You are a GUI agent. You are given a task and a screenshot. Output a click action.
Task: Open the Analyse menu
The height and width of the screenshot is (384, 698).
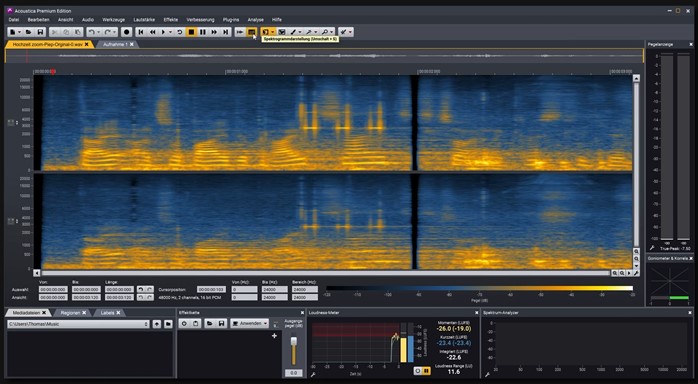coord(256,20)
